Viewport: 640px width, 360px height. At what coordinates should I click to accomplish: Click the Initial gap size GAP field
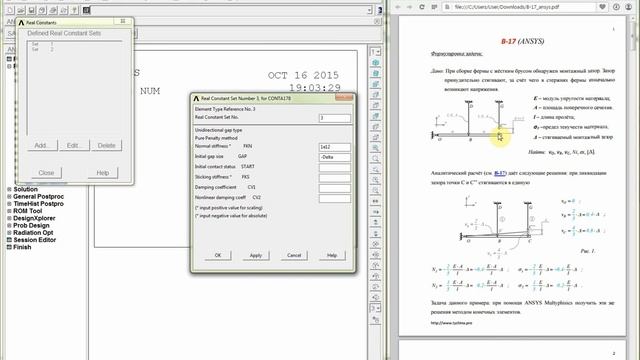pyautogui.click(x=334, y=157)
